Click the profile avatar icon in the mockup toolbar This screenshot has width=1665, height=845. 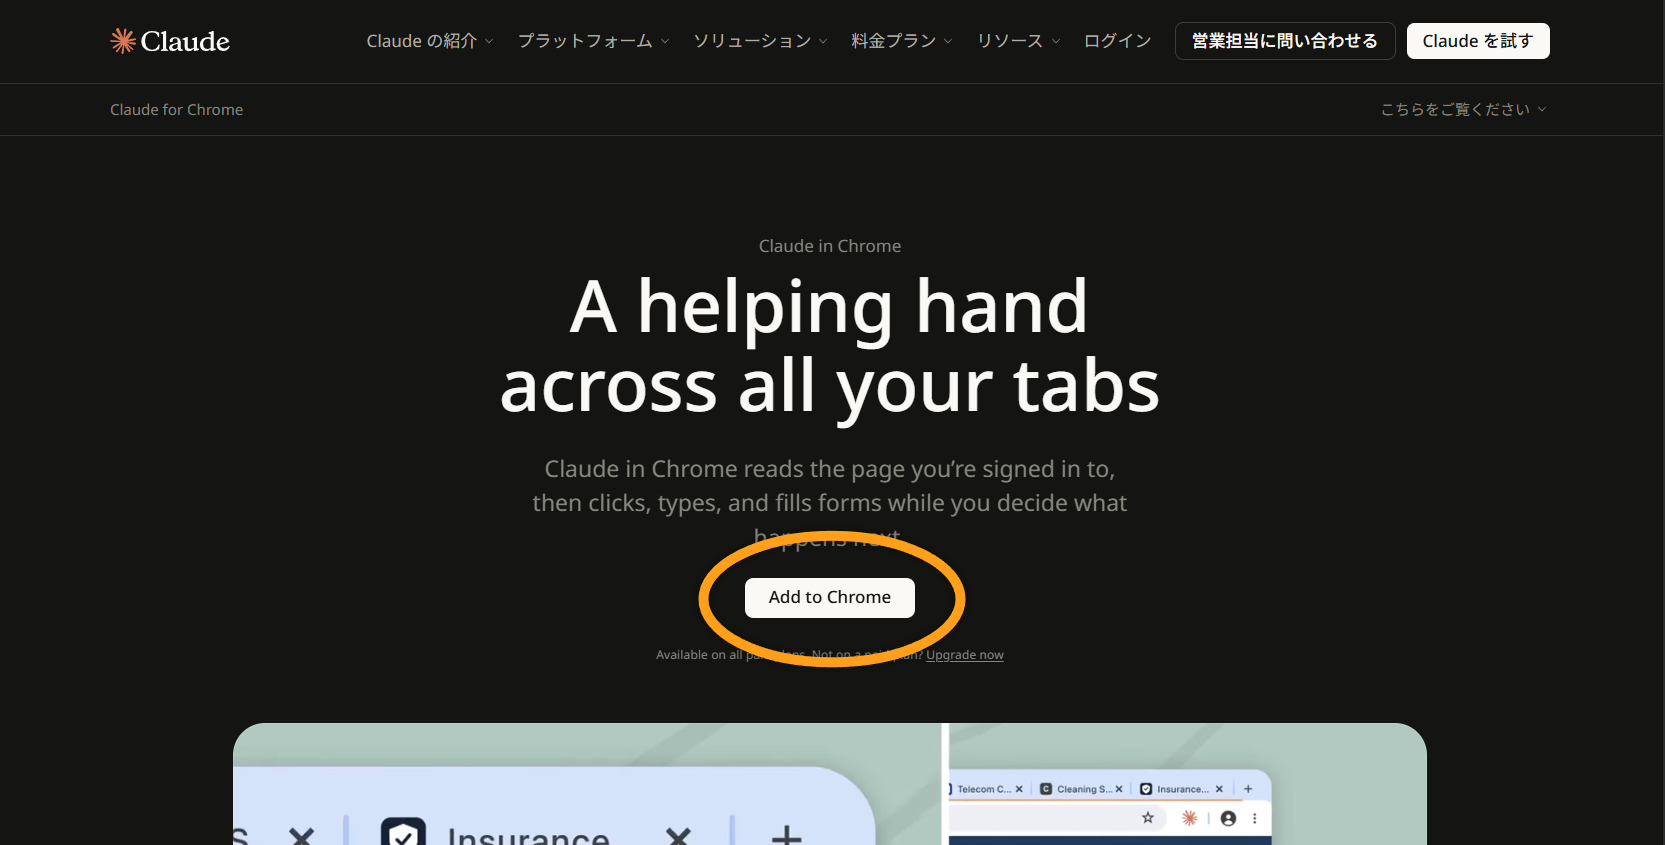coord(1228,818)
